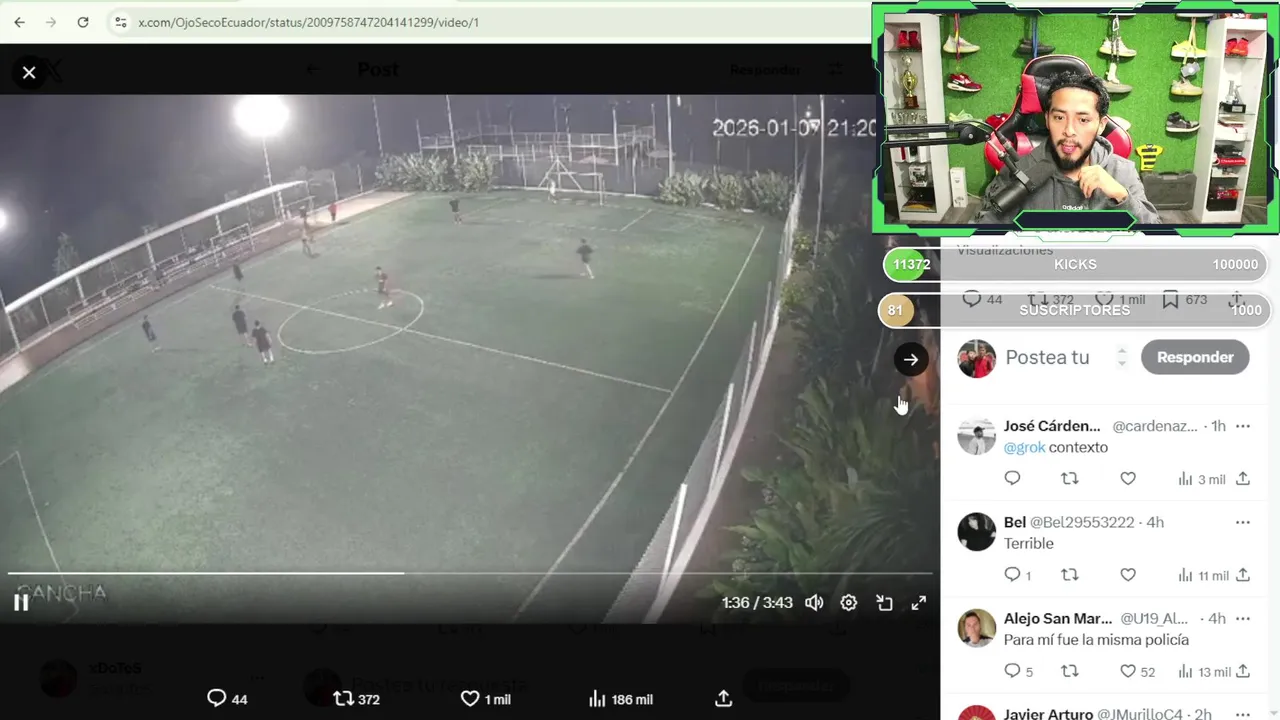This screenshot has width=1280, height=720.
Task: Click the reply icon with 44 under the video
Action: coord(226,699)
